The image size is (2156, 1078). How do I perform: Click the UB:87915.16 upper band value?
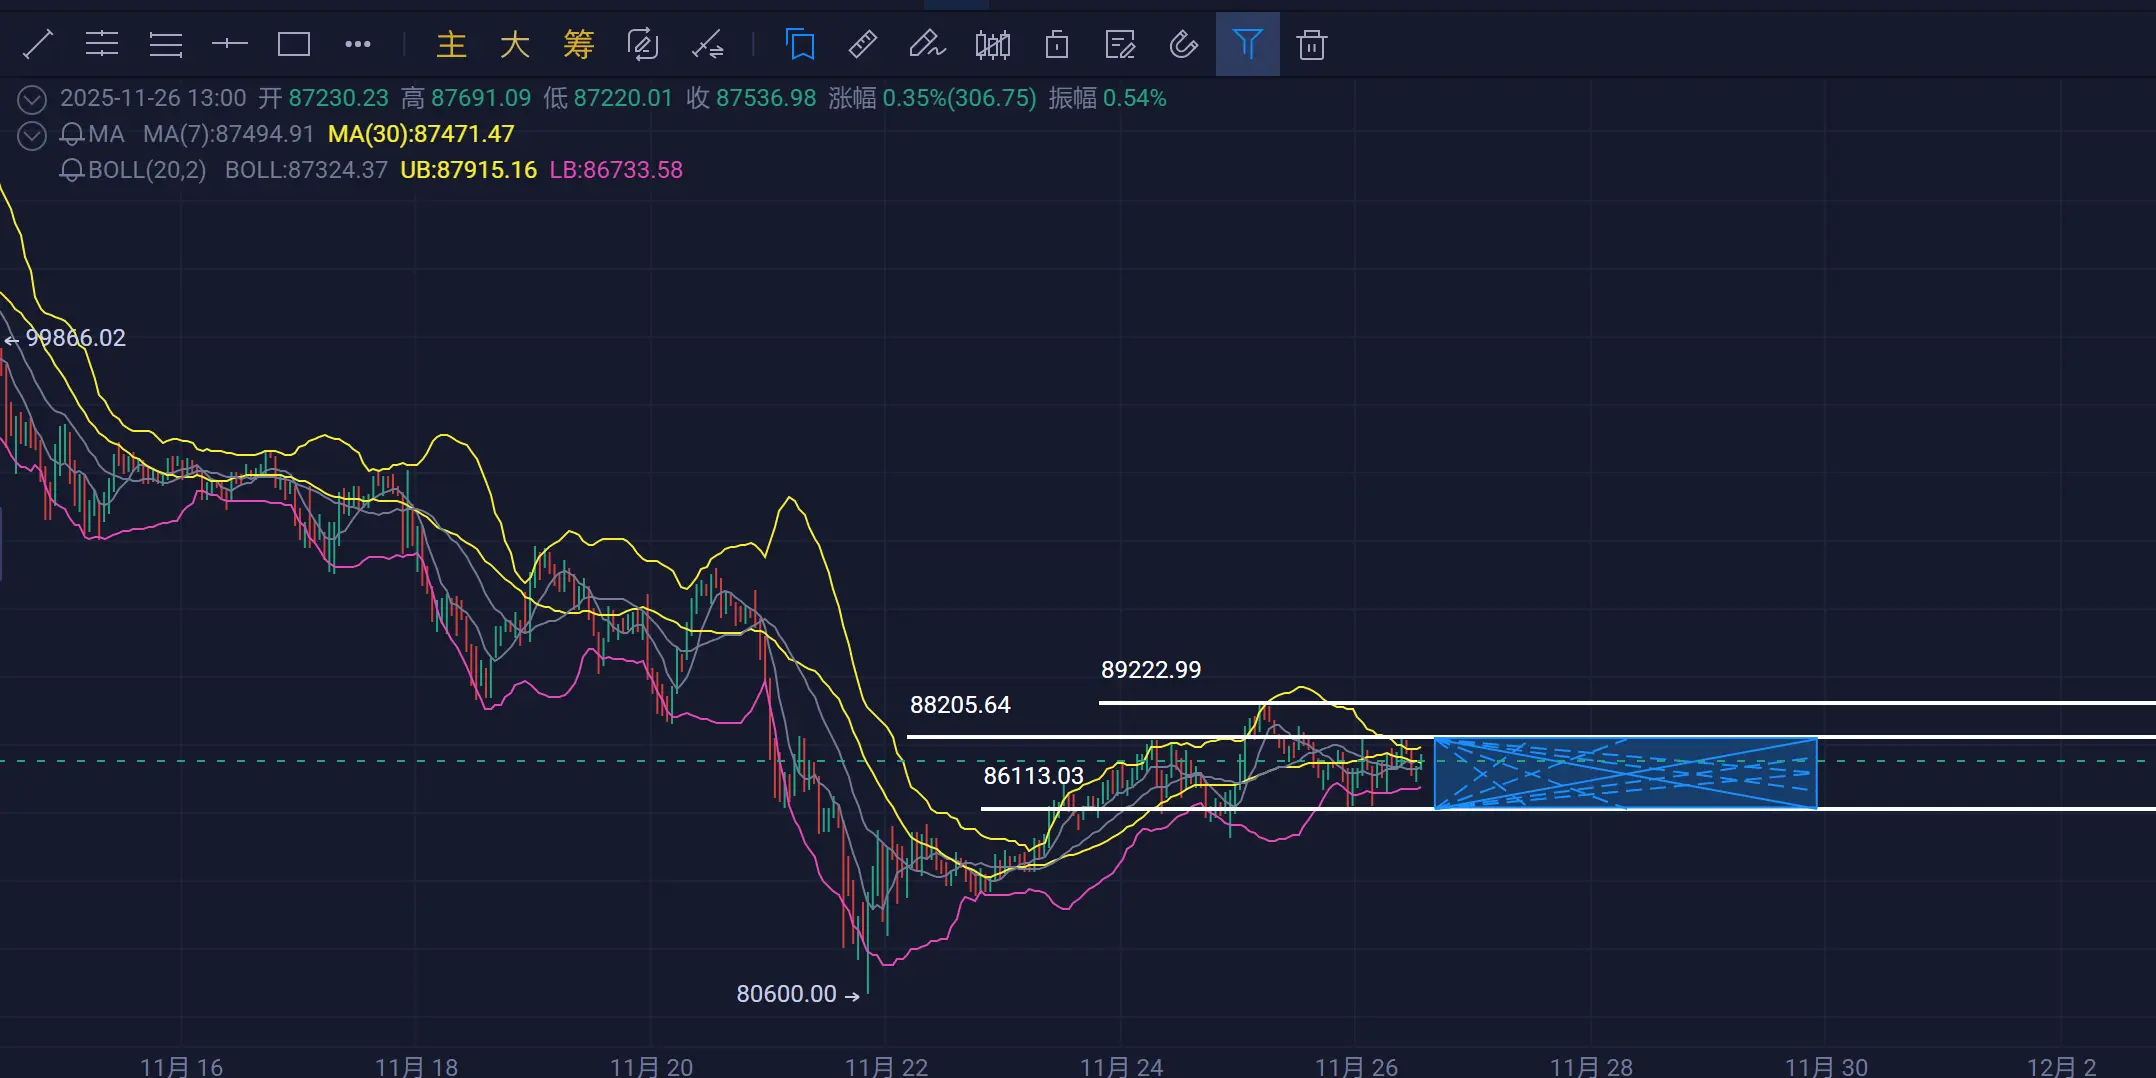469,170
